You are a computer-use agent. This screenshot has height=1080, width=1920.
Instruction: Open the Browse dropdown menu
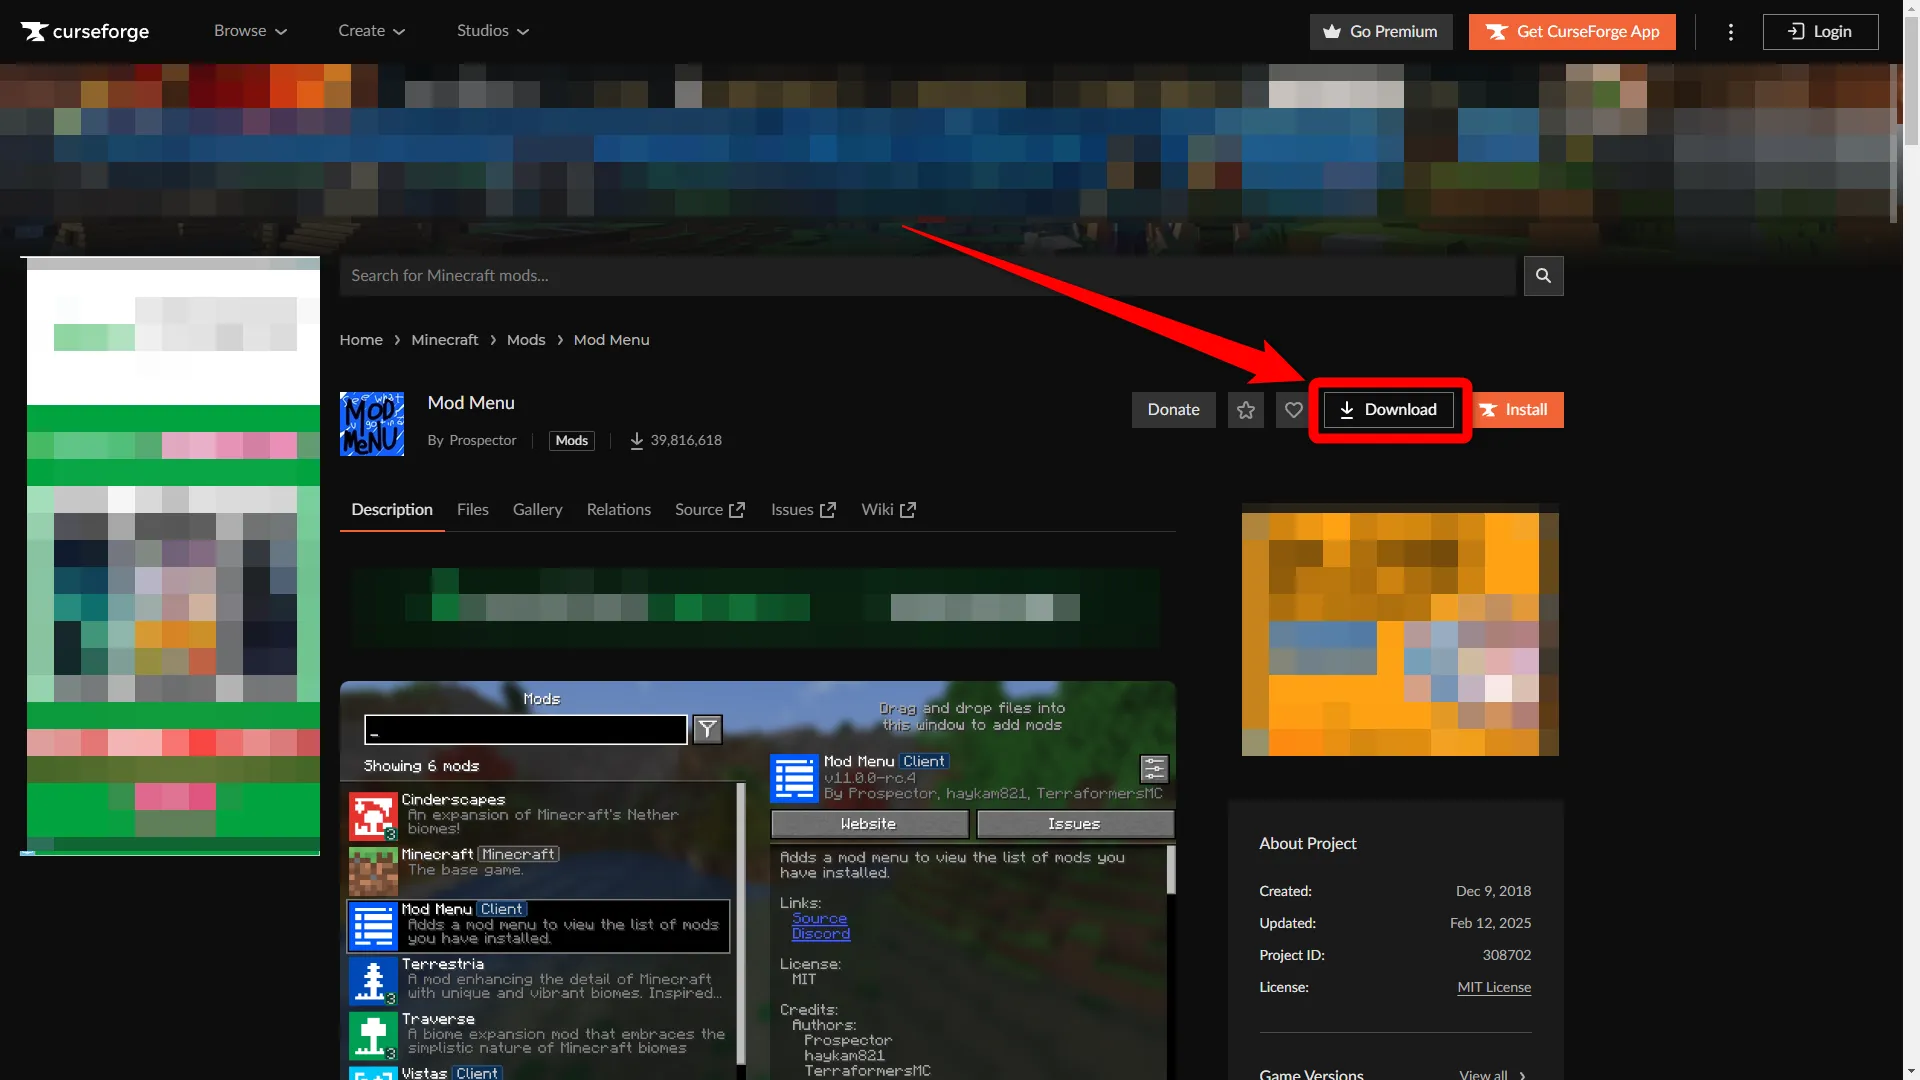(250, 31)
